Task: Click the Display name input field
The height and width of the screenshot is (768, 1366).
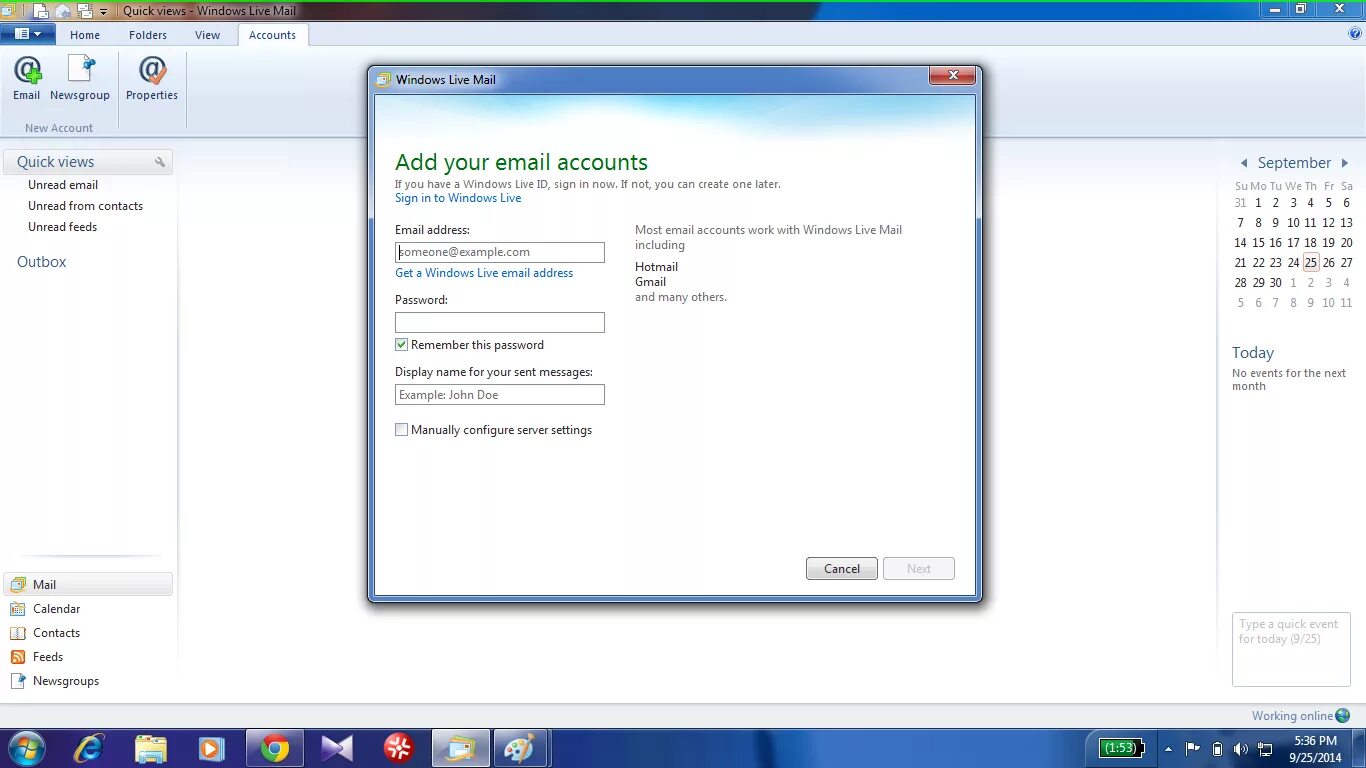Action: [x=500, y=395]
